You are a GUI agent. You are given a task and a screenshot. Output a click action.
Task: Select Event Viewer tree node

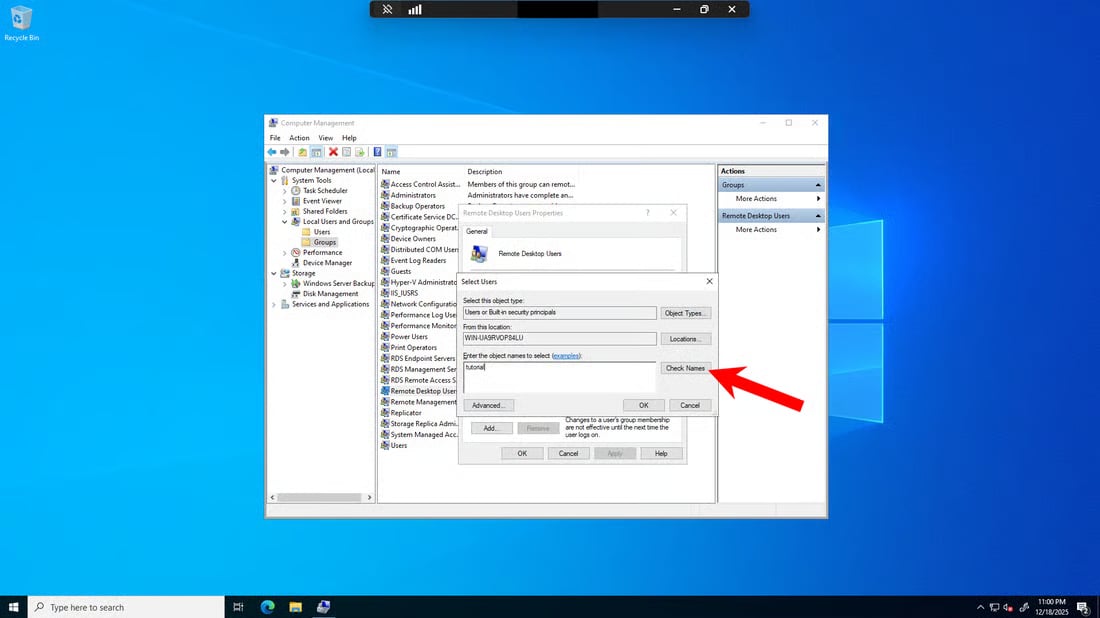point(322,201)
